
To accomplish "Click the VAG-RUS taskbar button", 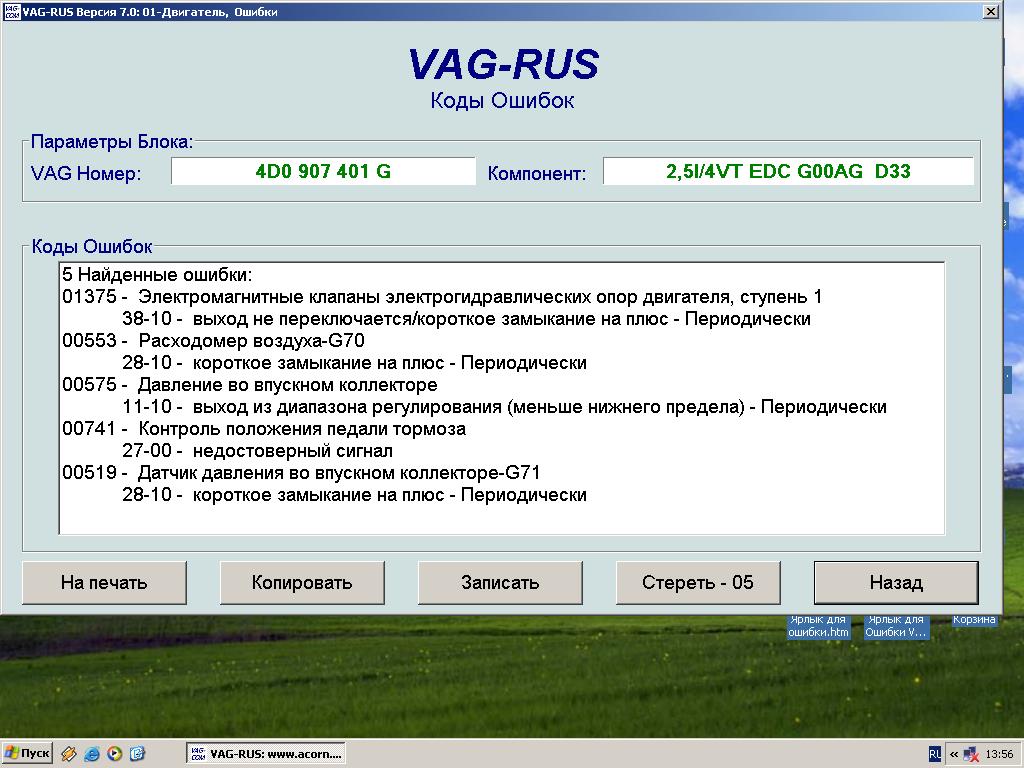I will pyautogui.click(x=266, y=753).
